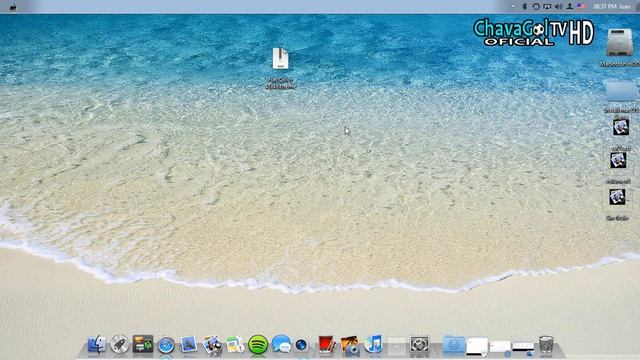Click the user account silhouette icon
The height and width of the screenshot is (360, 640).
570,6
